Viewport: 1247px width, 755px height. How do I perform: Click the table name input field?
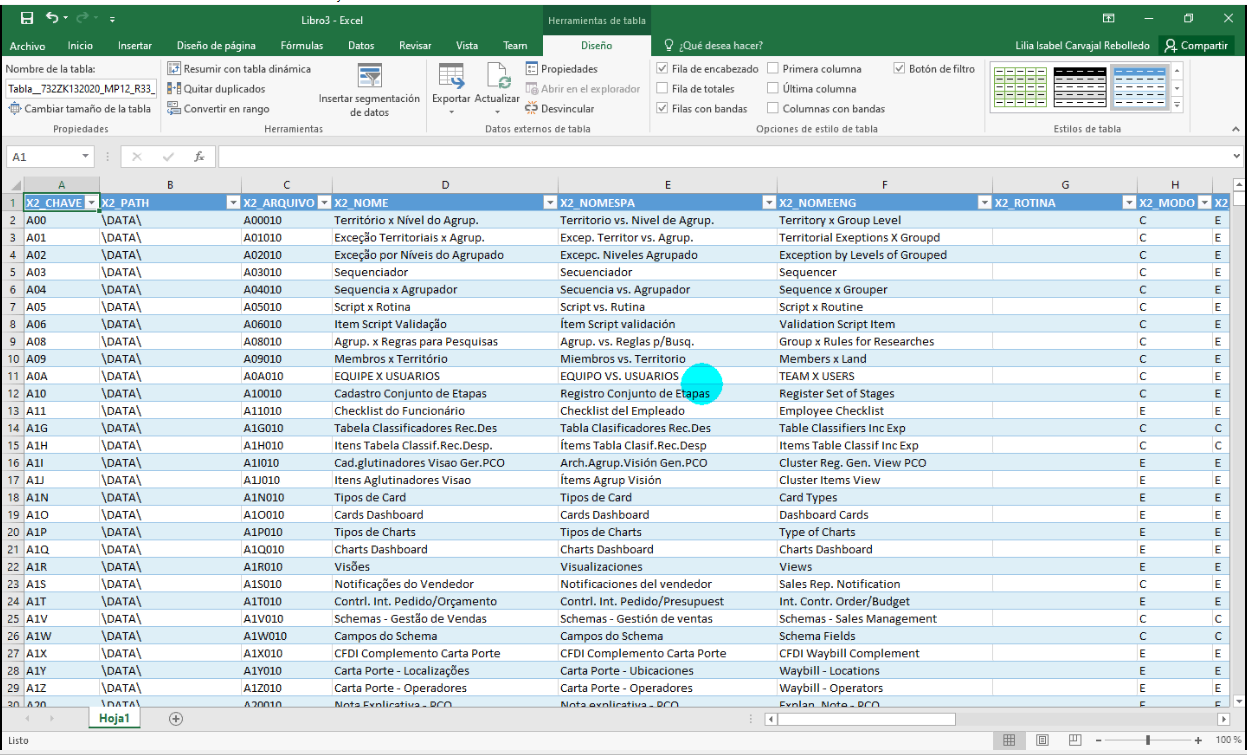(80, 89)
